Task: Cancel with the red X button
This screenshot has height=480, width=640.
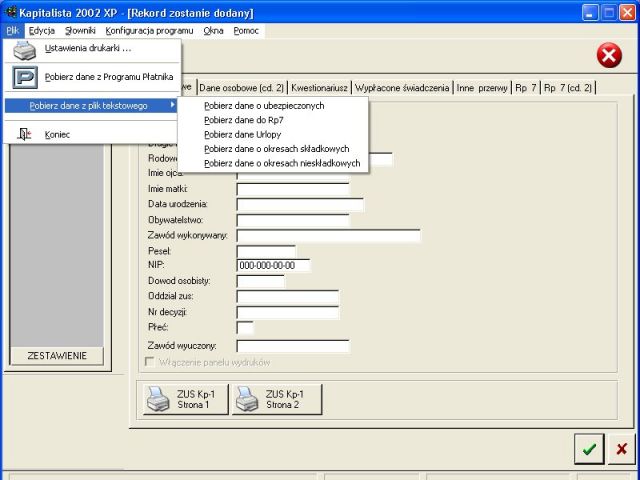Action: tap(622, 449)
